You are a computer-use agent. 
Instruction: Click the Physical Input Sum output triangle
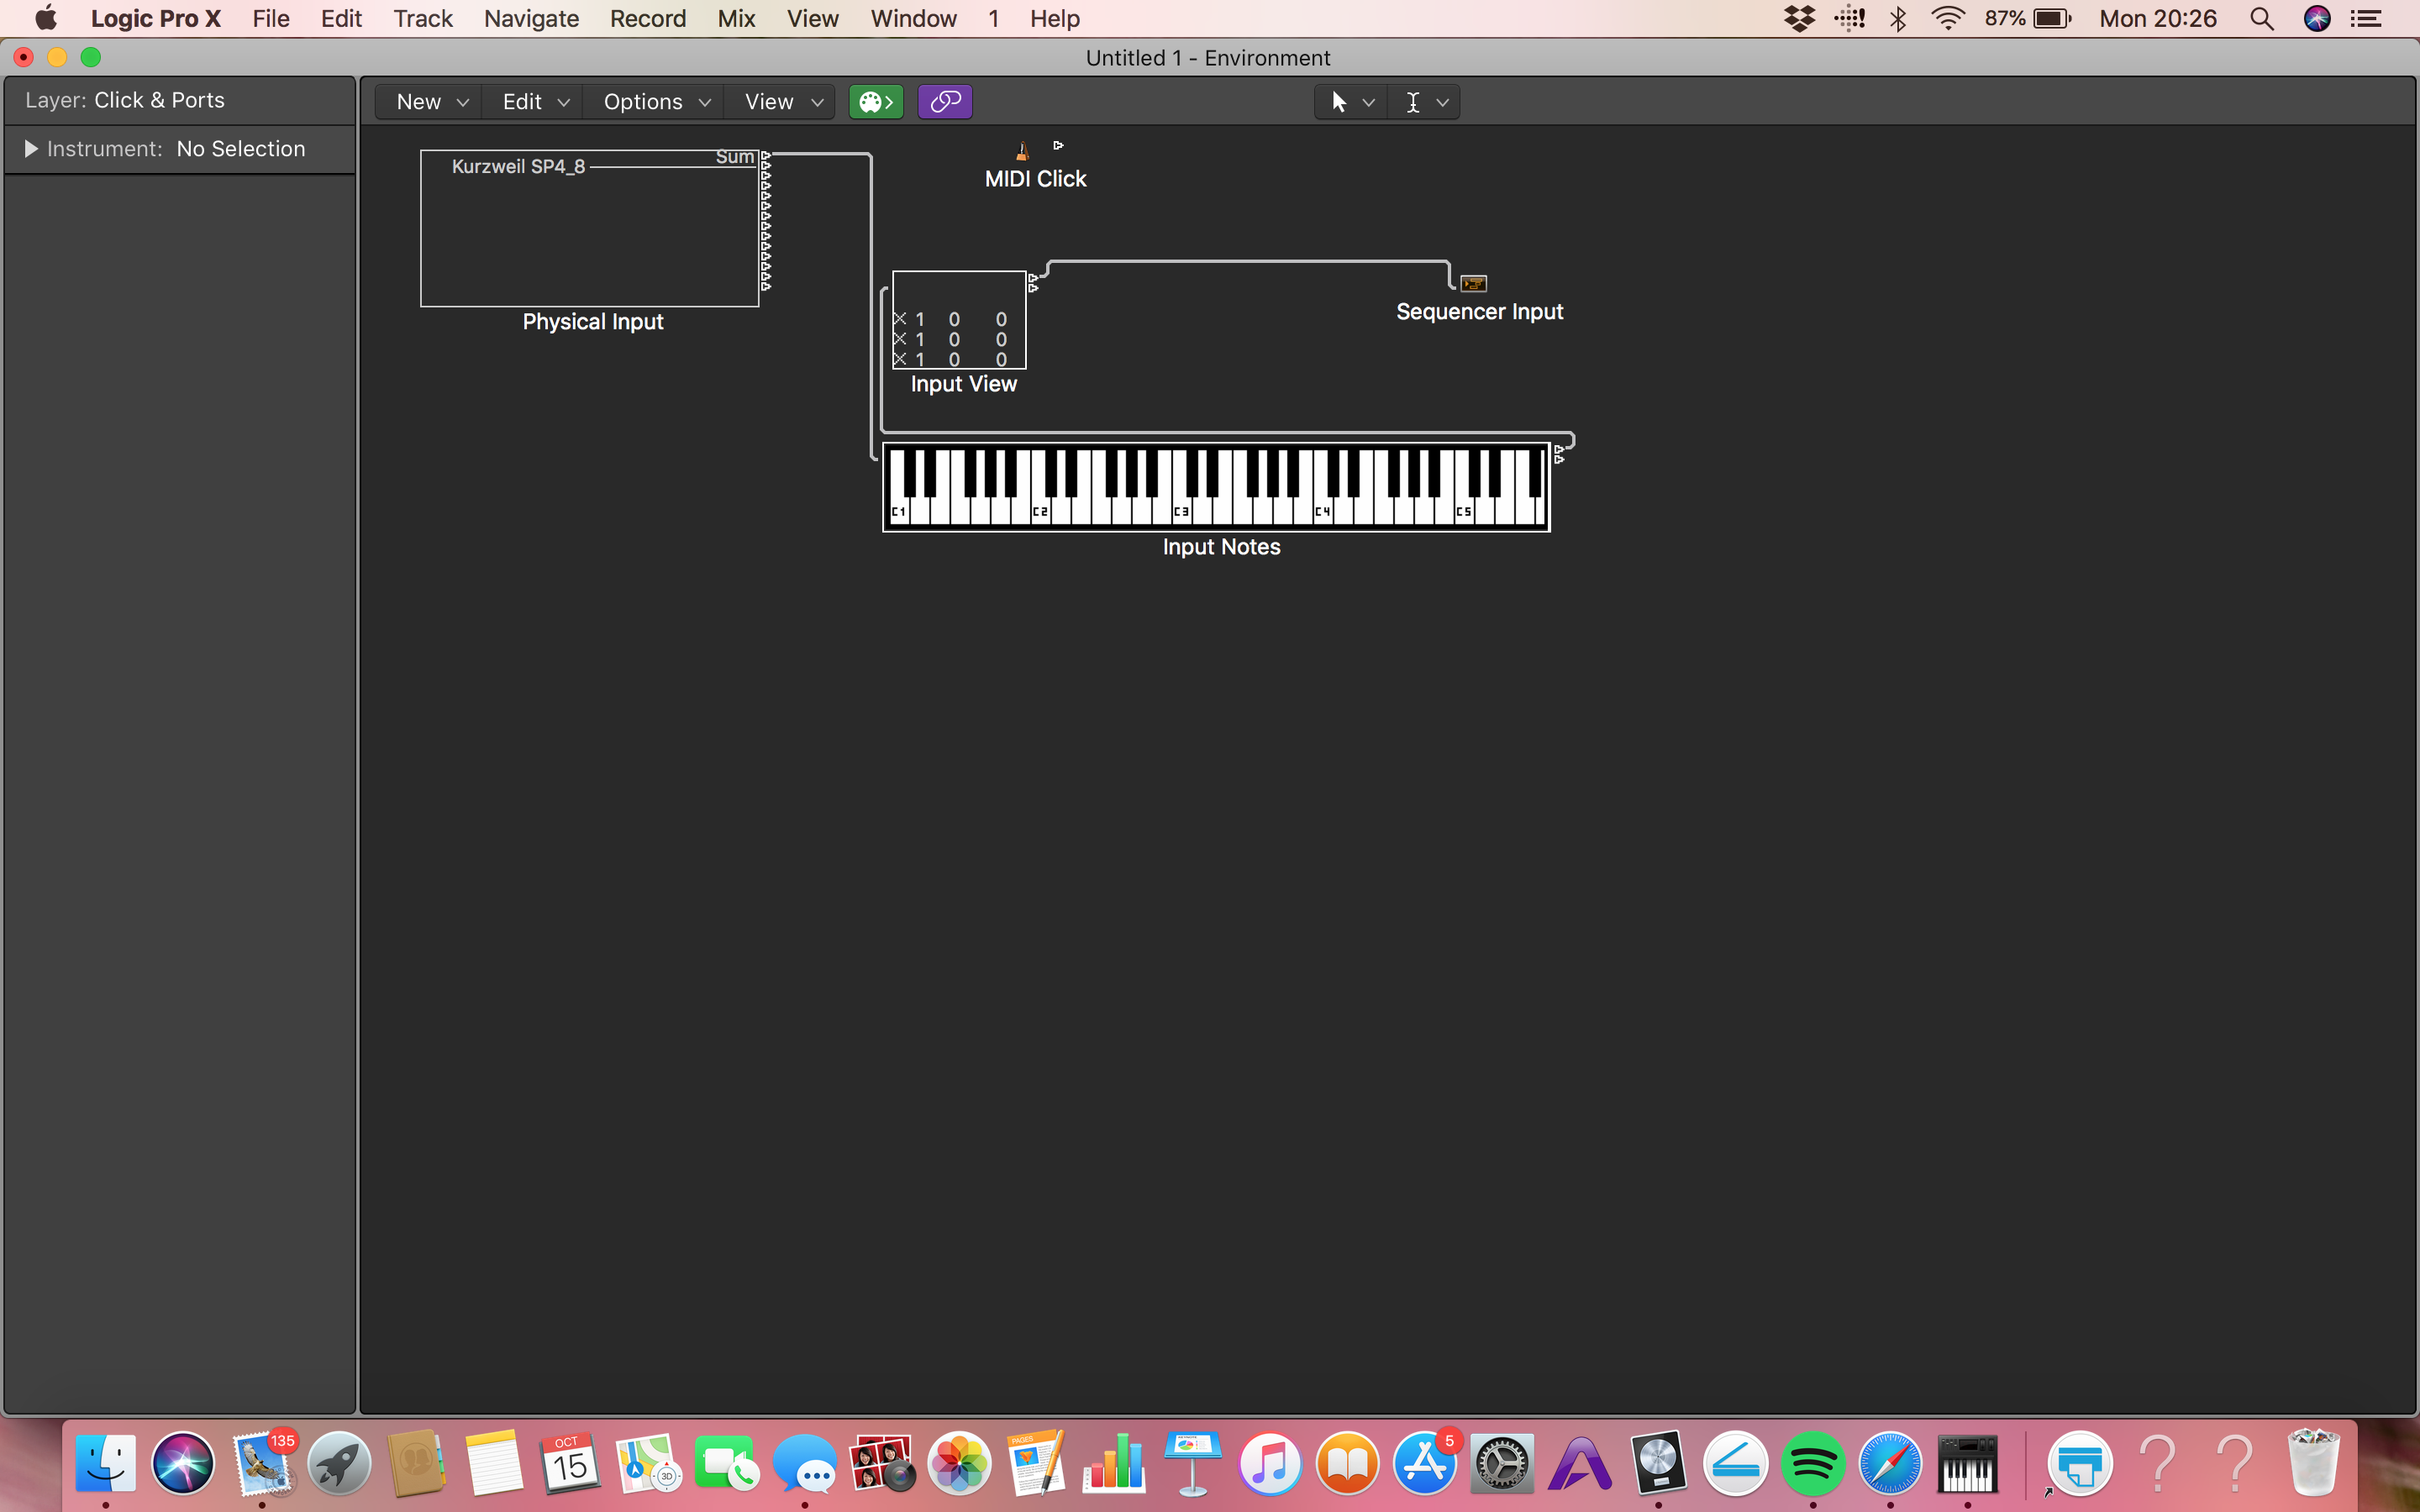pyautogui.click(x=766, y=155)
